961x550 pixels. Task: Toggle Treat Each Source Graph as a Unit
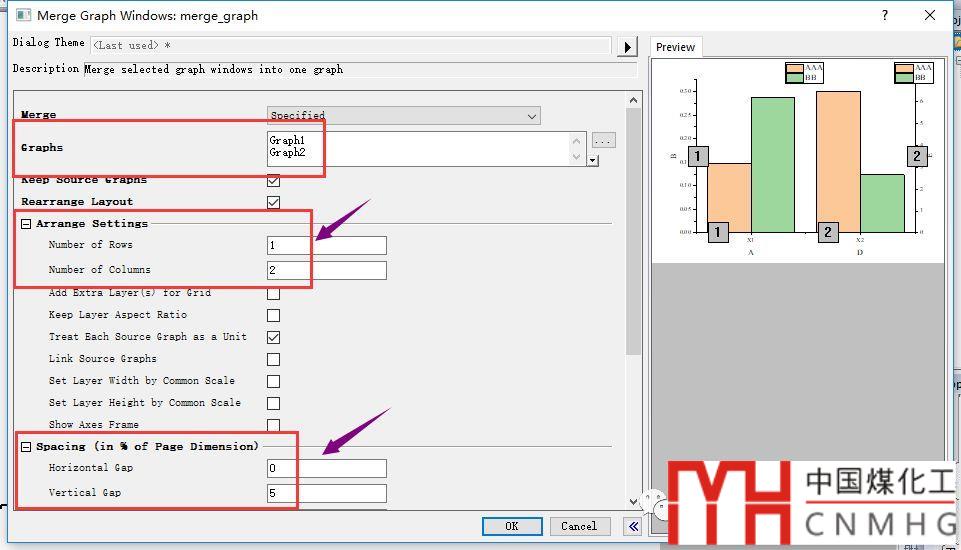point(273,337)
